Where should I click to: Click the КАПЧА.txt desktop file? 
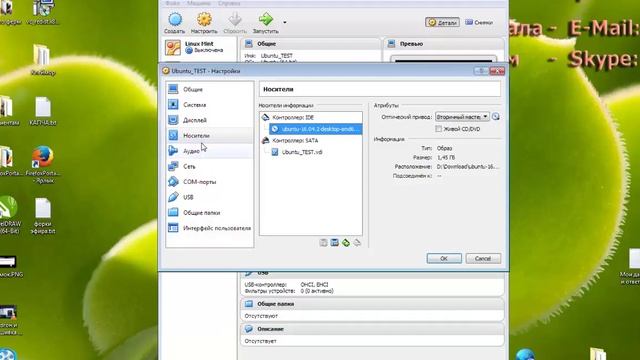[x=43, y=111]
